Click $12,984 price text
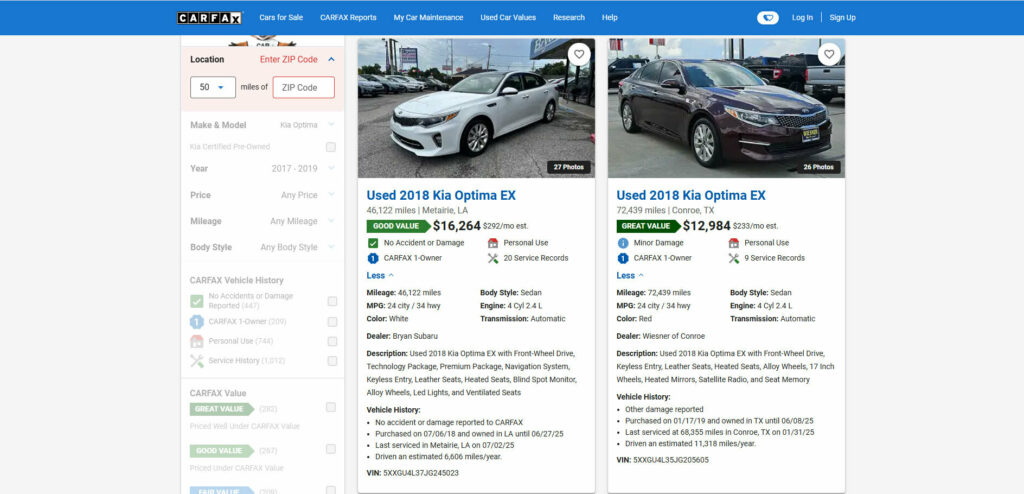Screen dimensions: 1024x494 click(x=707, y=226)
